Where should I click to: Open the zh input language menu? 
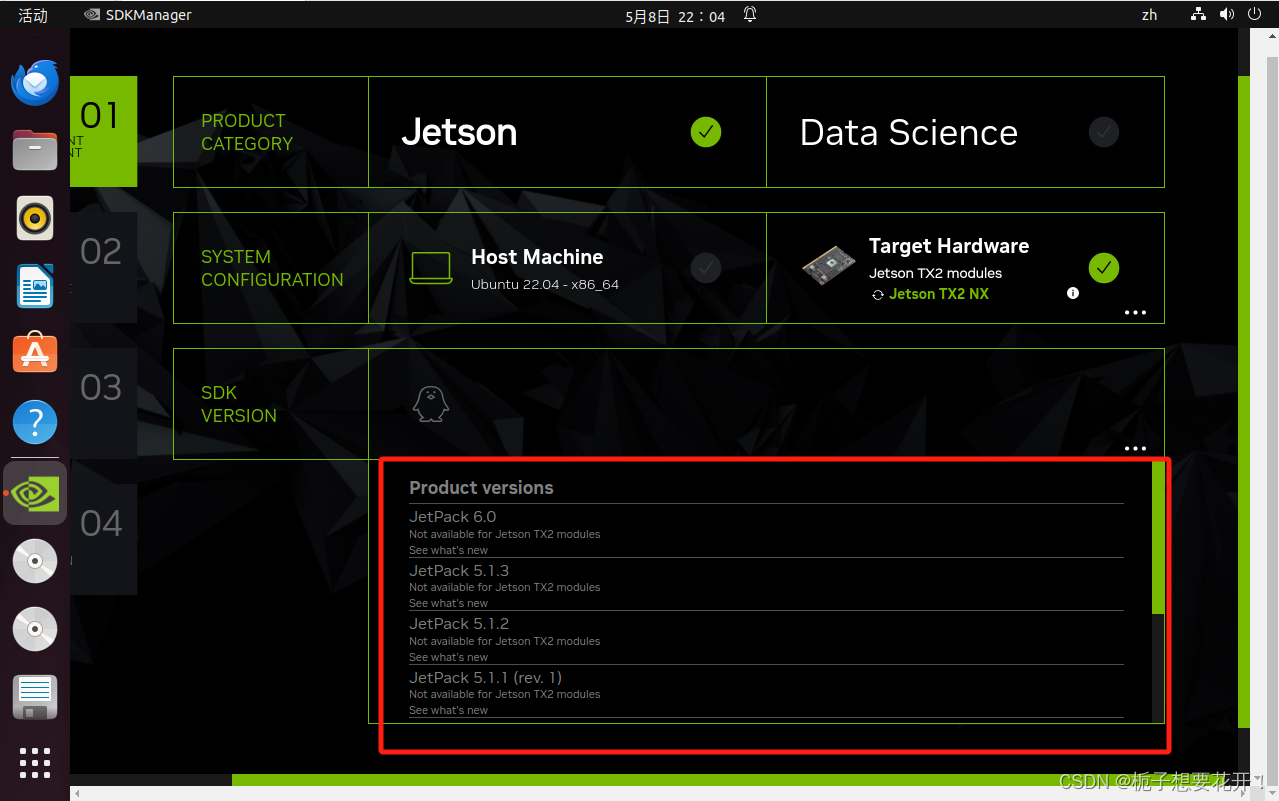pyautogui.click(x=1149, y=15)
